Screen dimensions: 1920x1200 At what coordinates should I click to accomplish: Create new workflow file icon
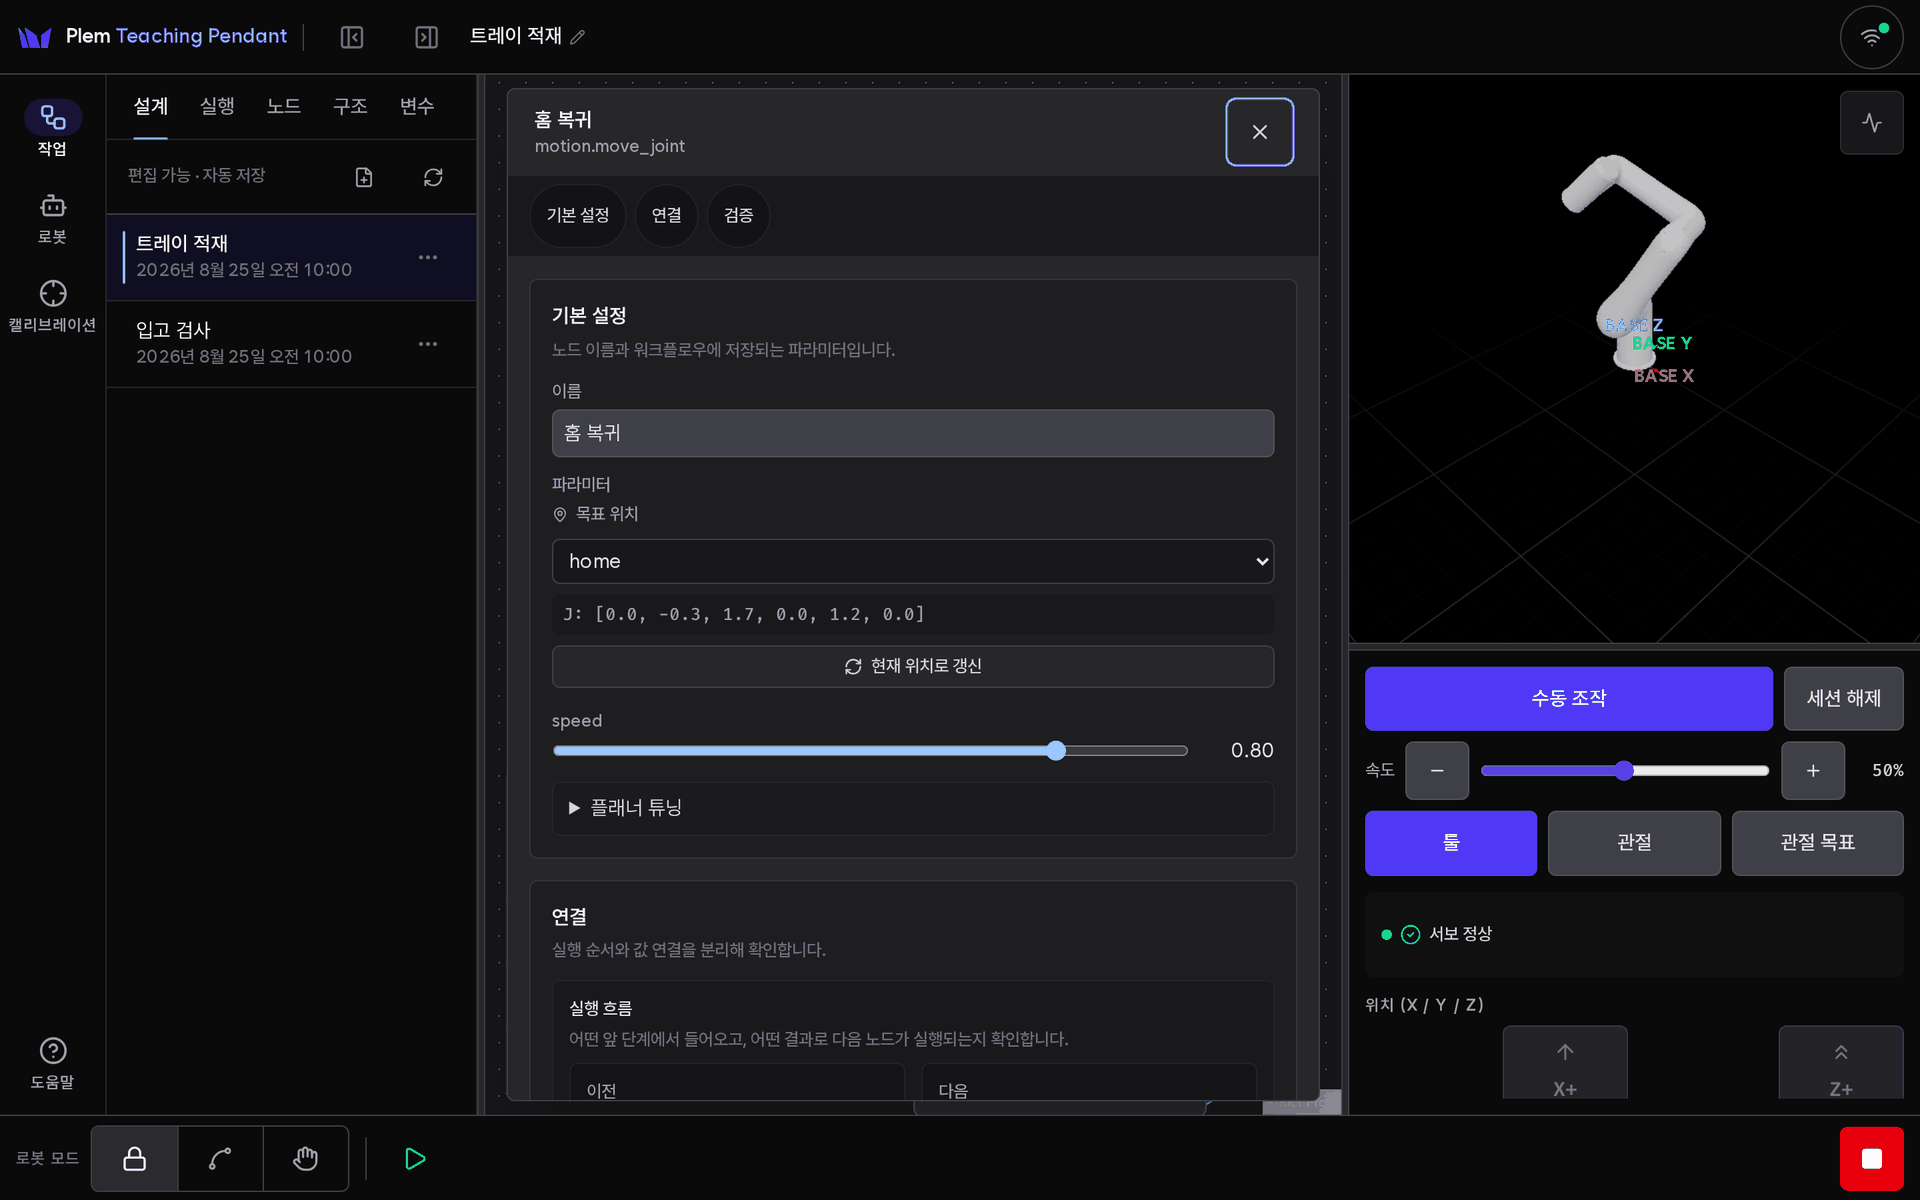click(x=364, y=177)
